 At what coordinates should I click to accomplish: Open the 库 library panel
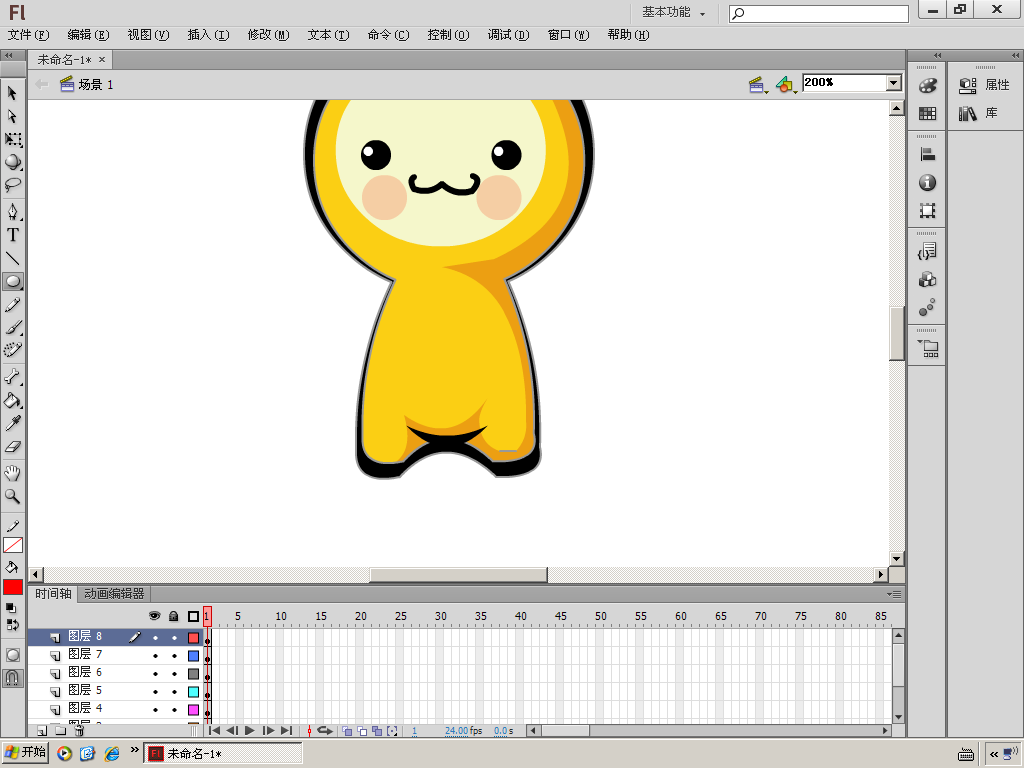click(978, 113)
